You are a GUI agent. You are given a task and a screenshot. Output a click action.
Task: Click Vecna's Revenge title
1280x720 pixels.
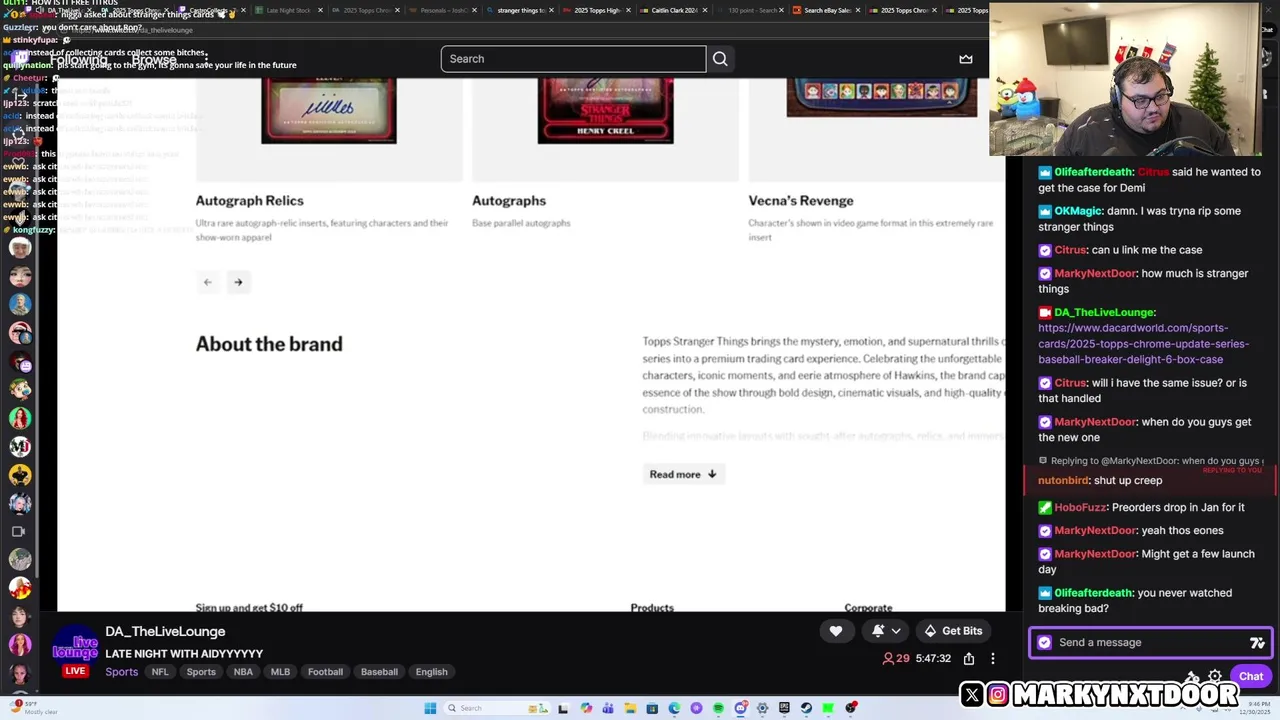[801, 200]
